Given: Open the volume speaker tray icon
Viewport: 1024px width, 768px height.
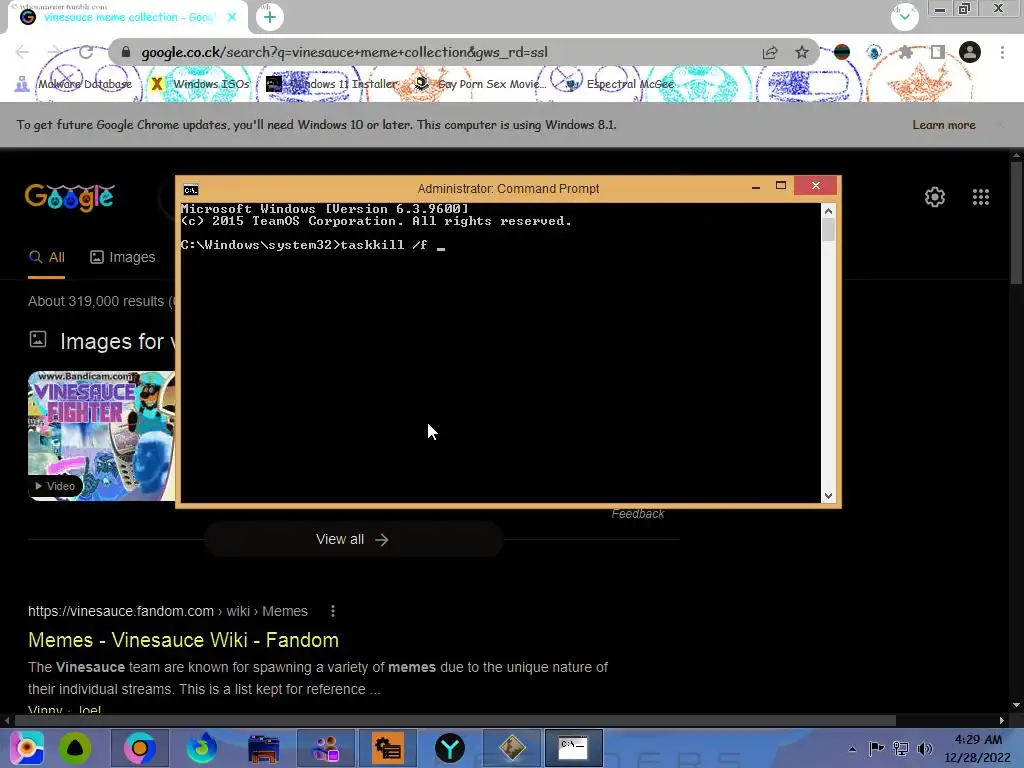Looking at the screenshot, I should (925, 748).
